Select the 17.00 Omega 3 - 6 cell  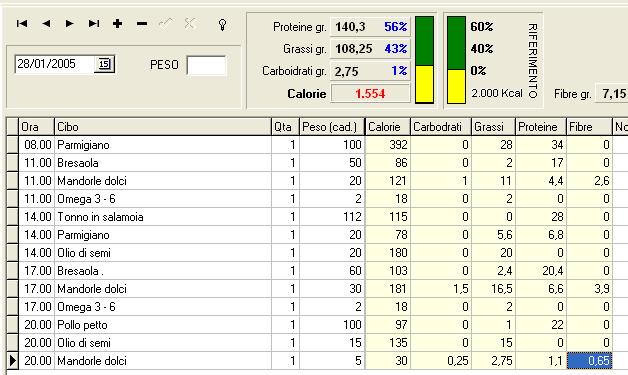(x=163, y=307)
